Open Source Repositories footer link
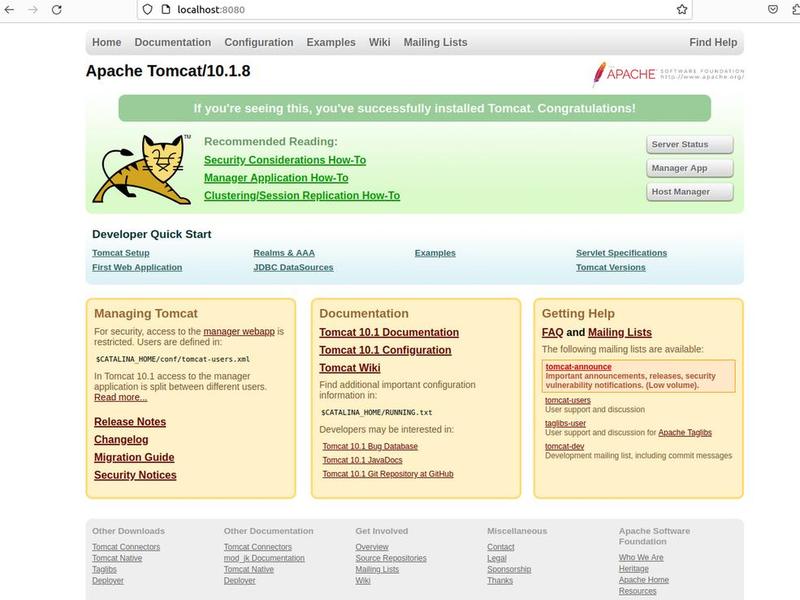Viewport: 800px width, 600px height. pyautogui.click(x=391, y=558)
